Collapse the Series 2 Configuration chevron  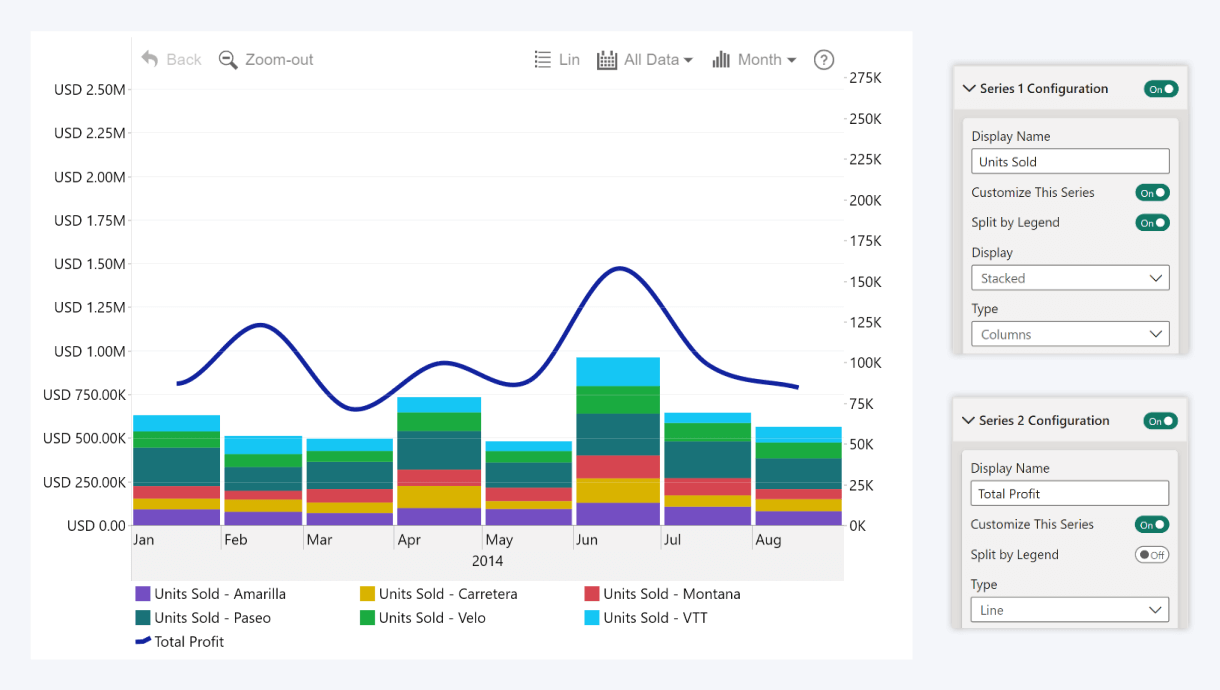click(968, 421)
